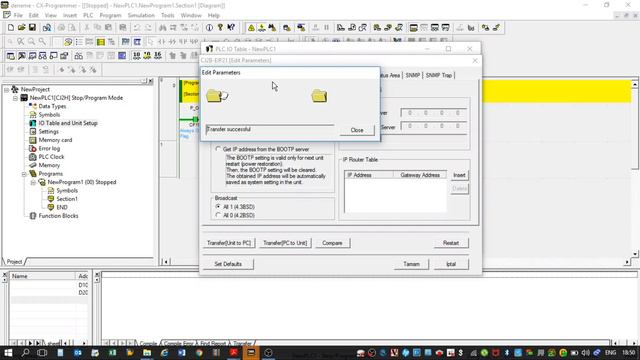
Task: Select Broadcast All 0 (4.2BSD) option
Action: (x=218, y=215)
